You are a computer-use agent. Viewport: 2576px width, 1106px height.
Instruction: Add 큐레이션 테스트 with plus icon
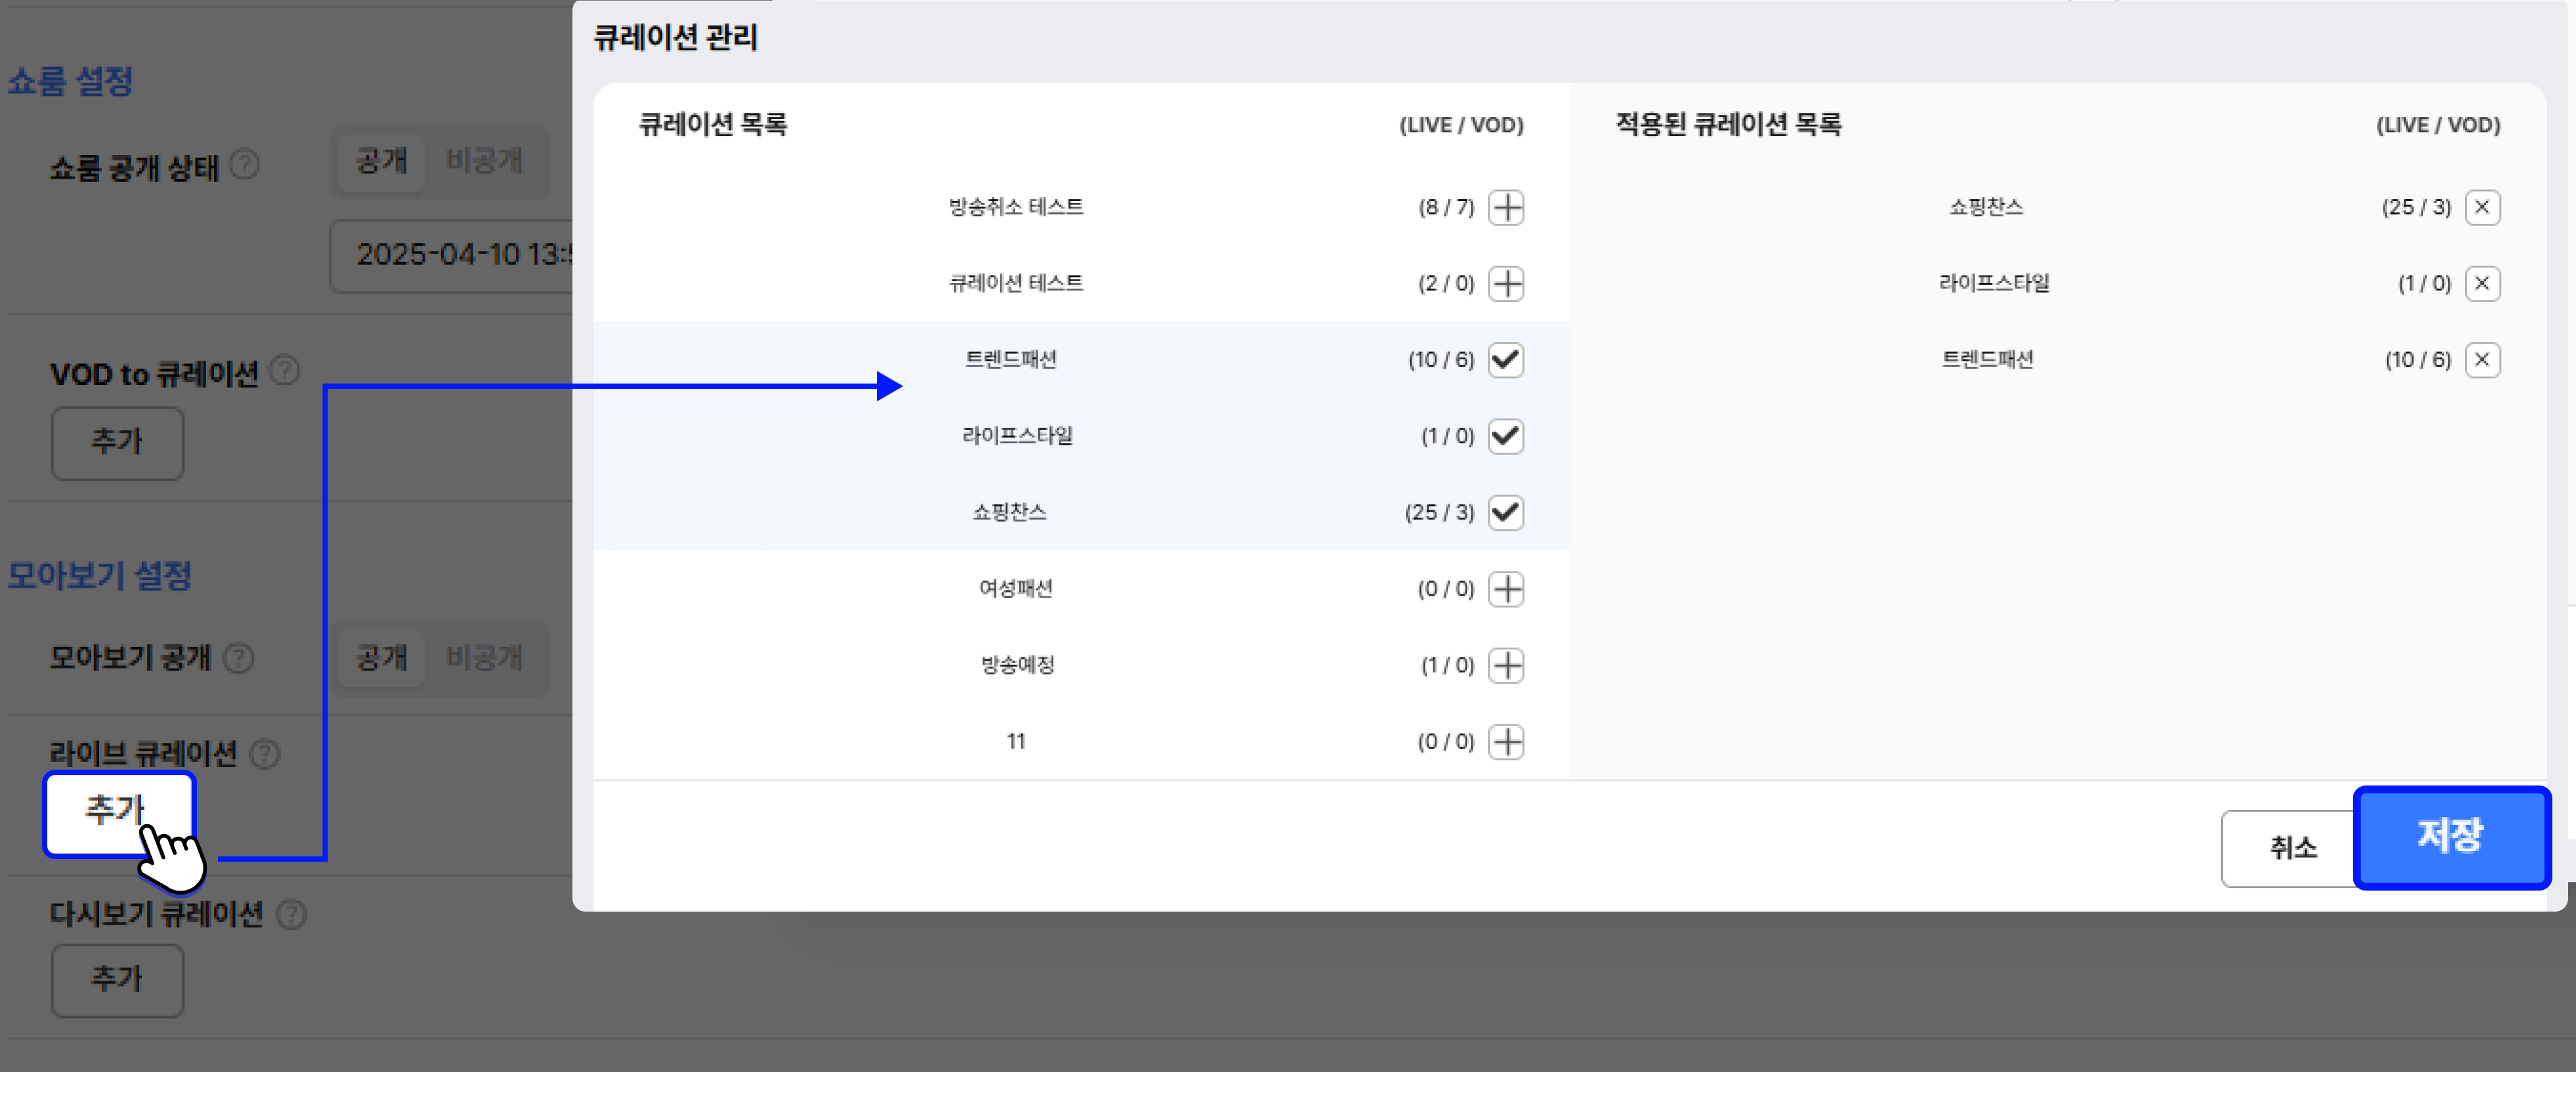click(x=1506, y=284)
